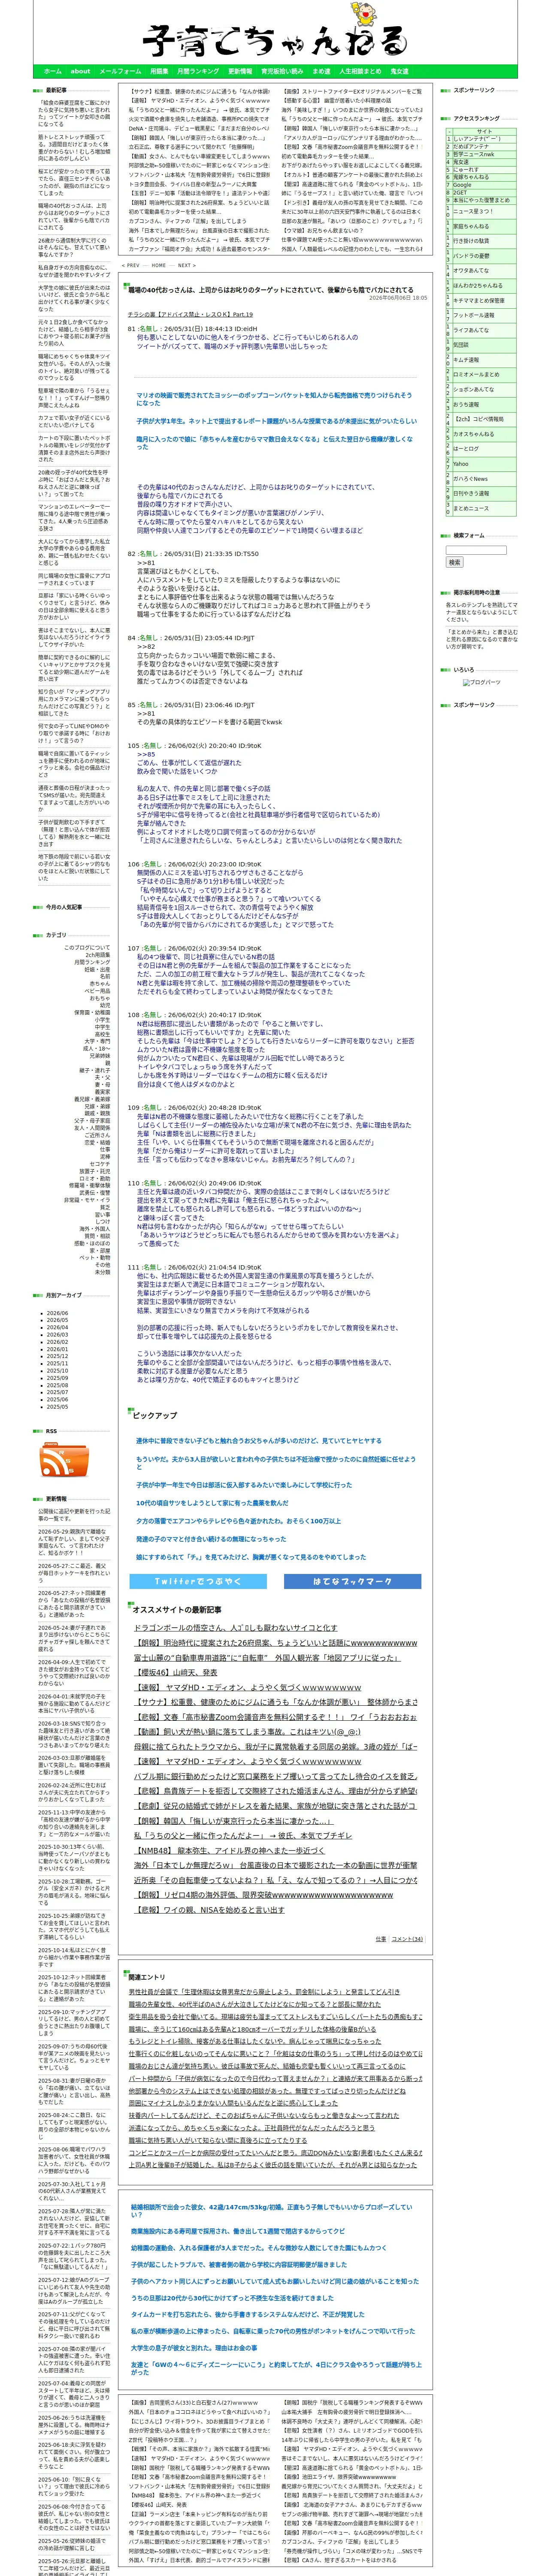Screen dimensions: 551x2576
Task: Open the 人生相談まとめ menu item
Action: pos(360,72)
